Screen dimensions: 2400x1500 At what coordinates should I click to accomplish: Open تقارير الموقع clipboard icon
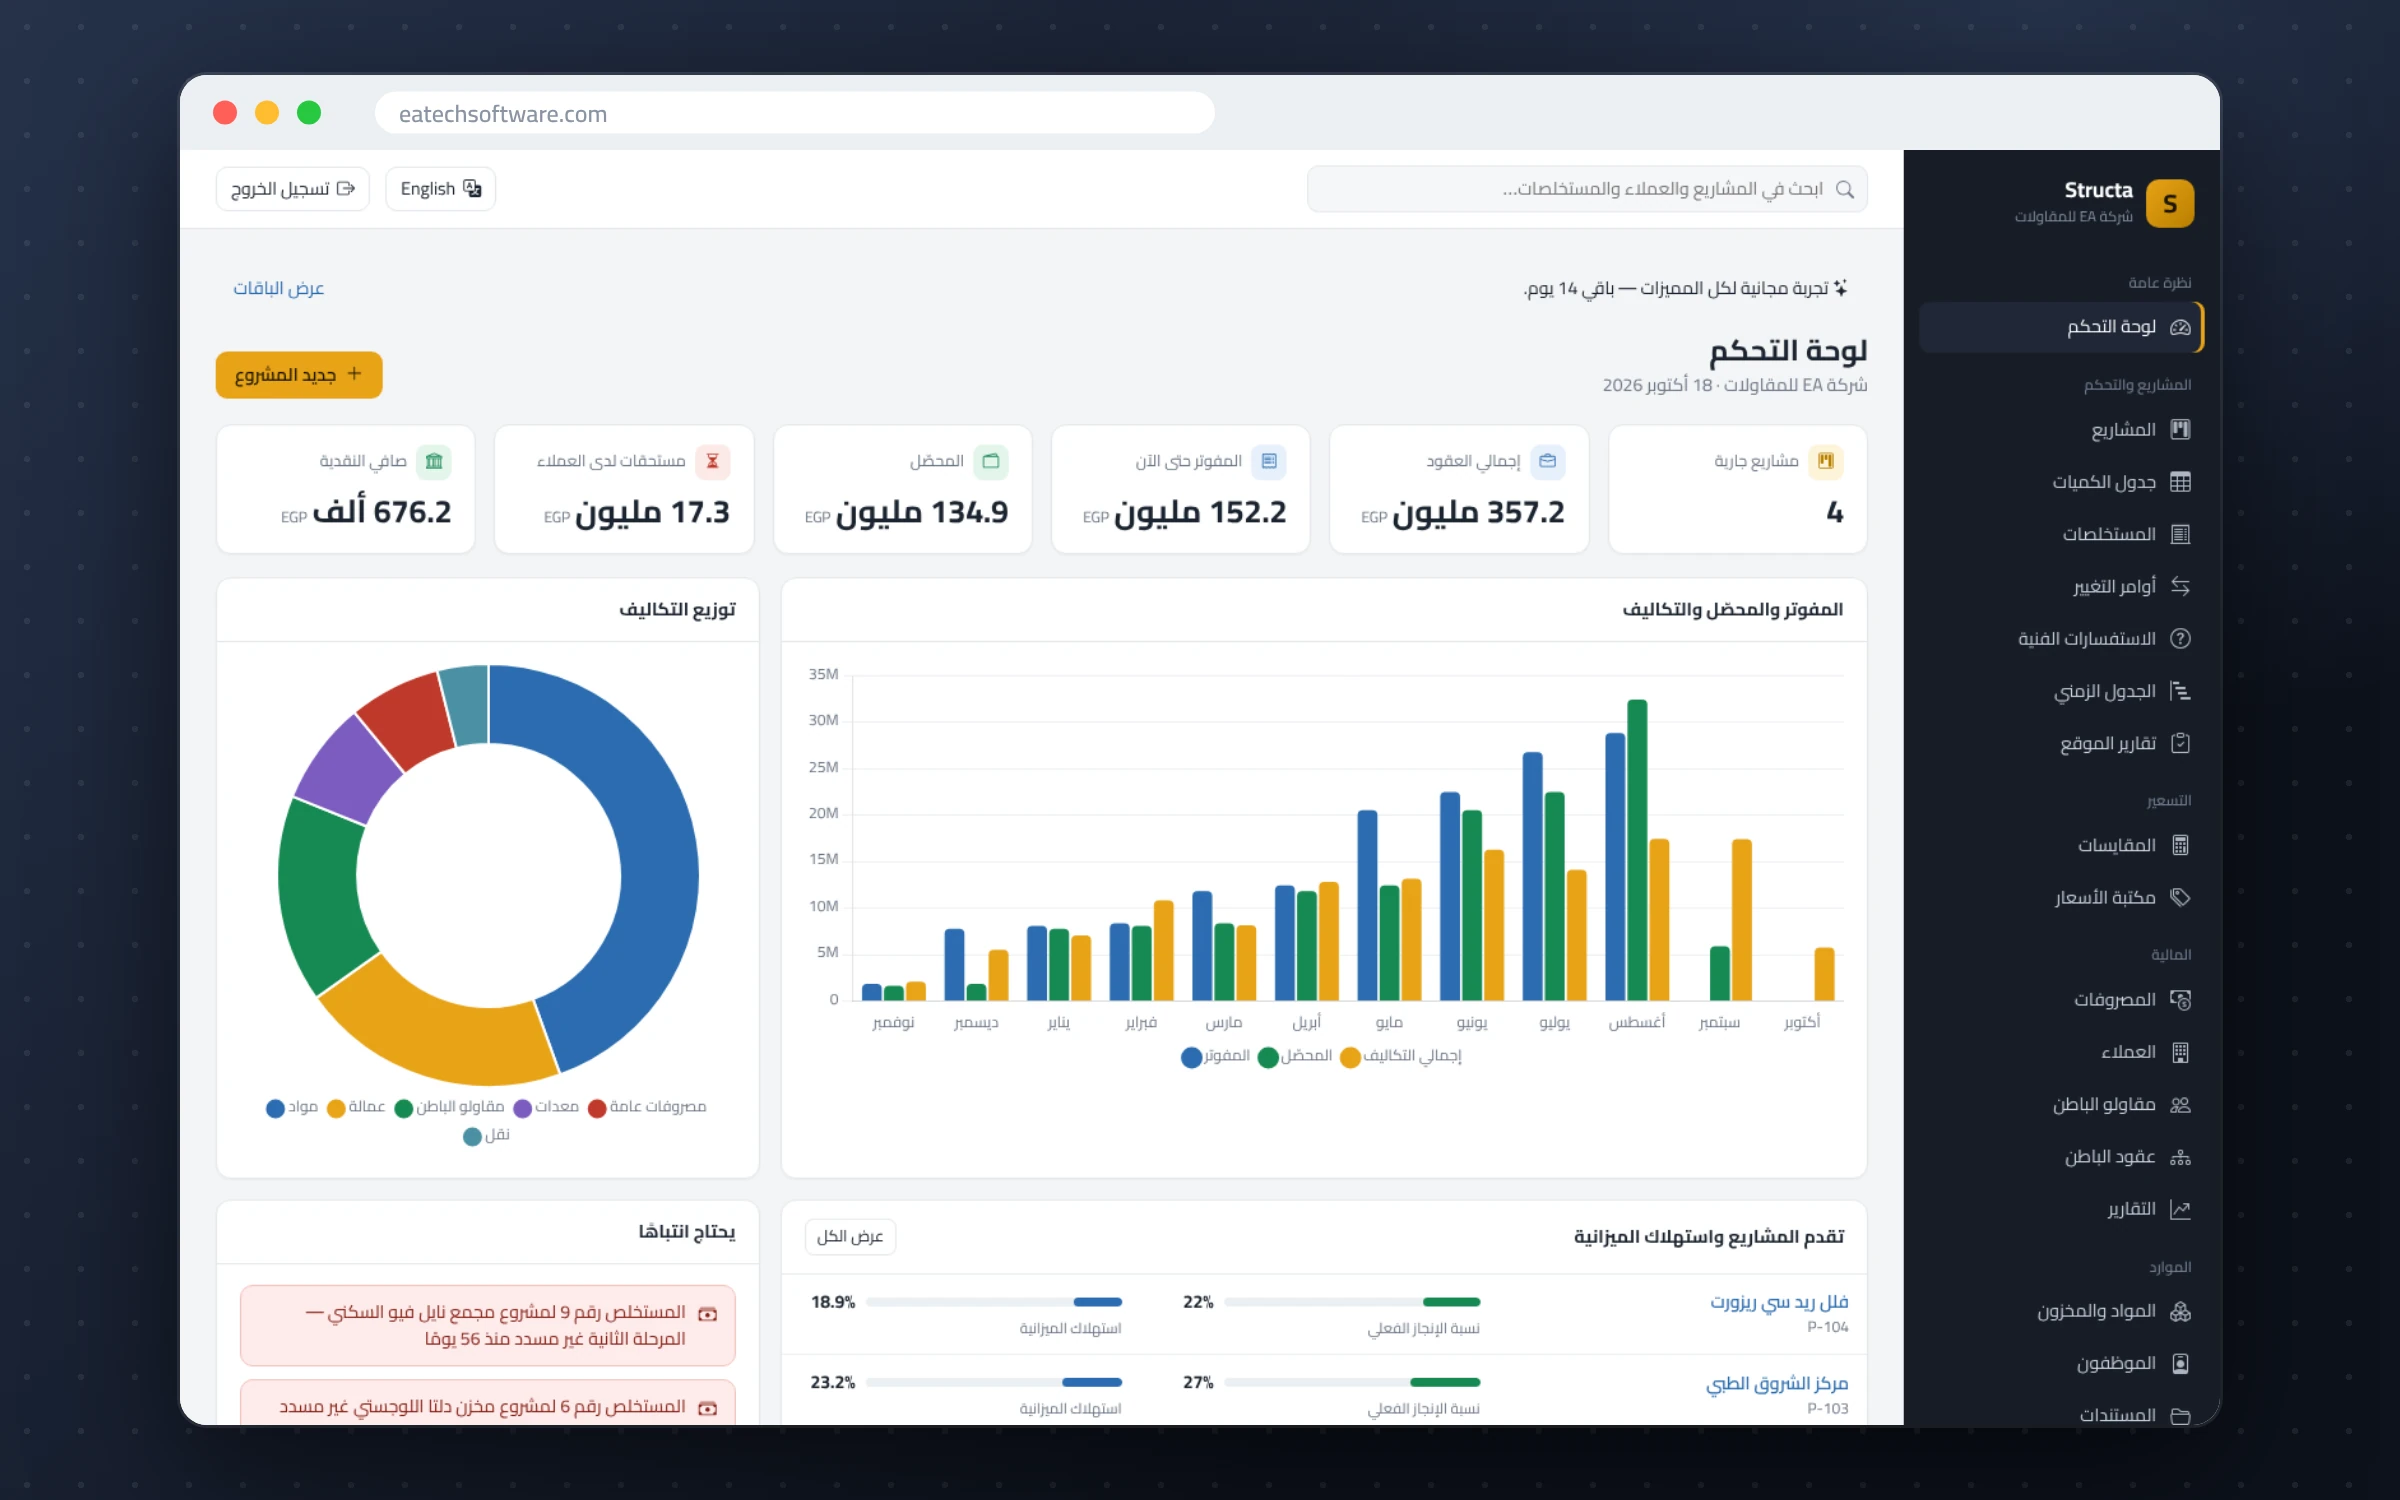tap(2180, 743)
